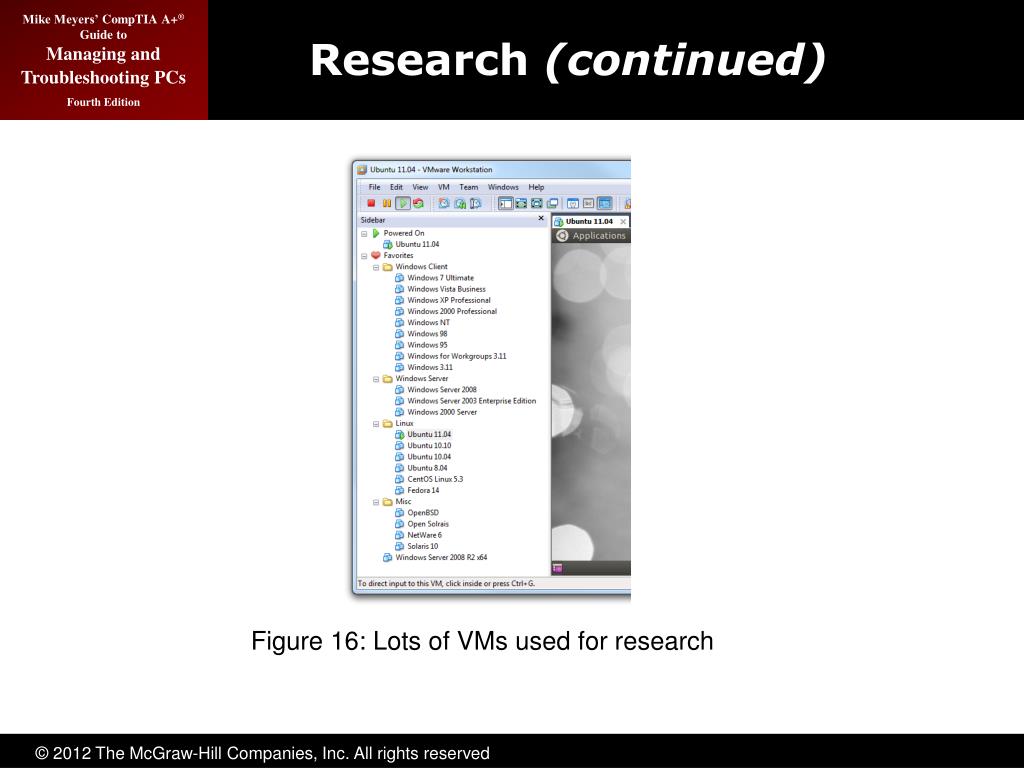Collapse the Powered On tree node
This screenshot has height=768, width=1024.
(x=364, y=234)
